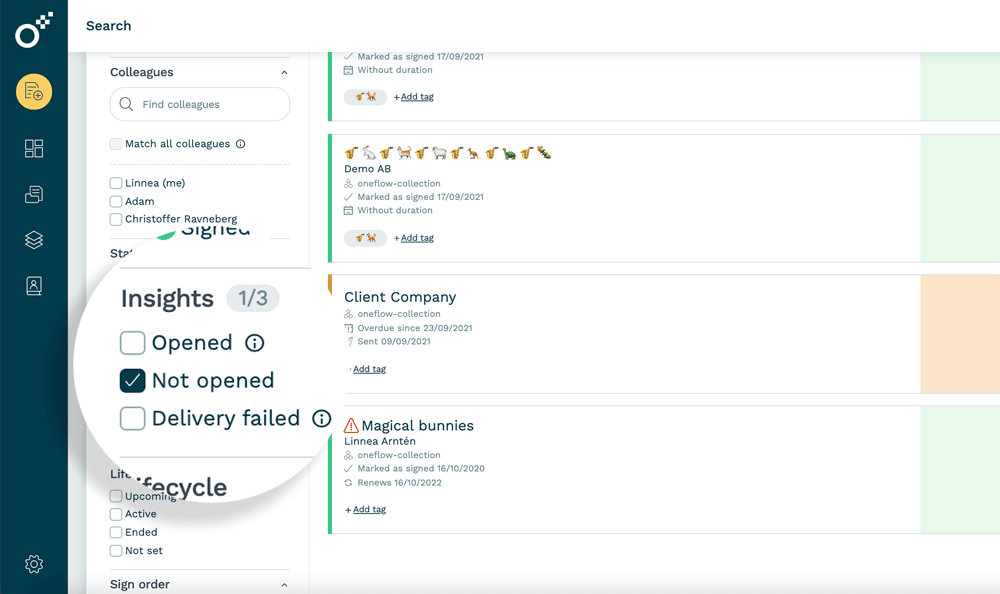Viewport: 1000px width, 594px height.
Task: Click the Sign order section heading
Action: point(140,584)
